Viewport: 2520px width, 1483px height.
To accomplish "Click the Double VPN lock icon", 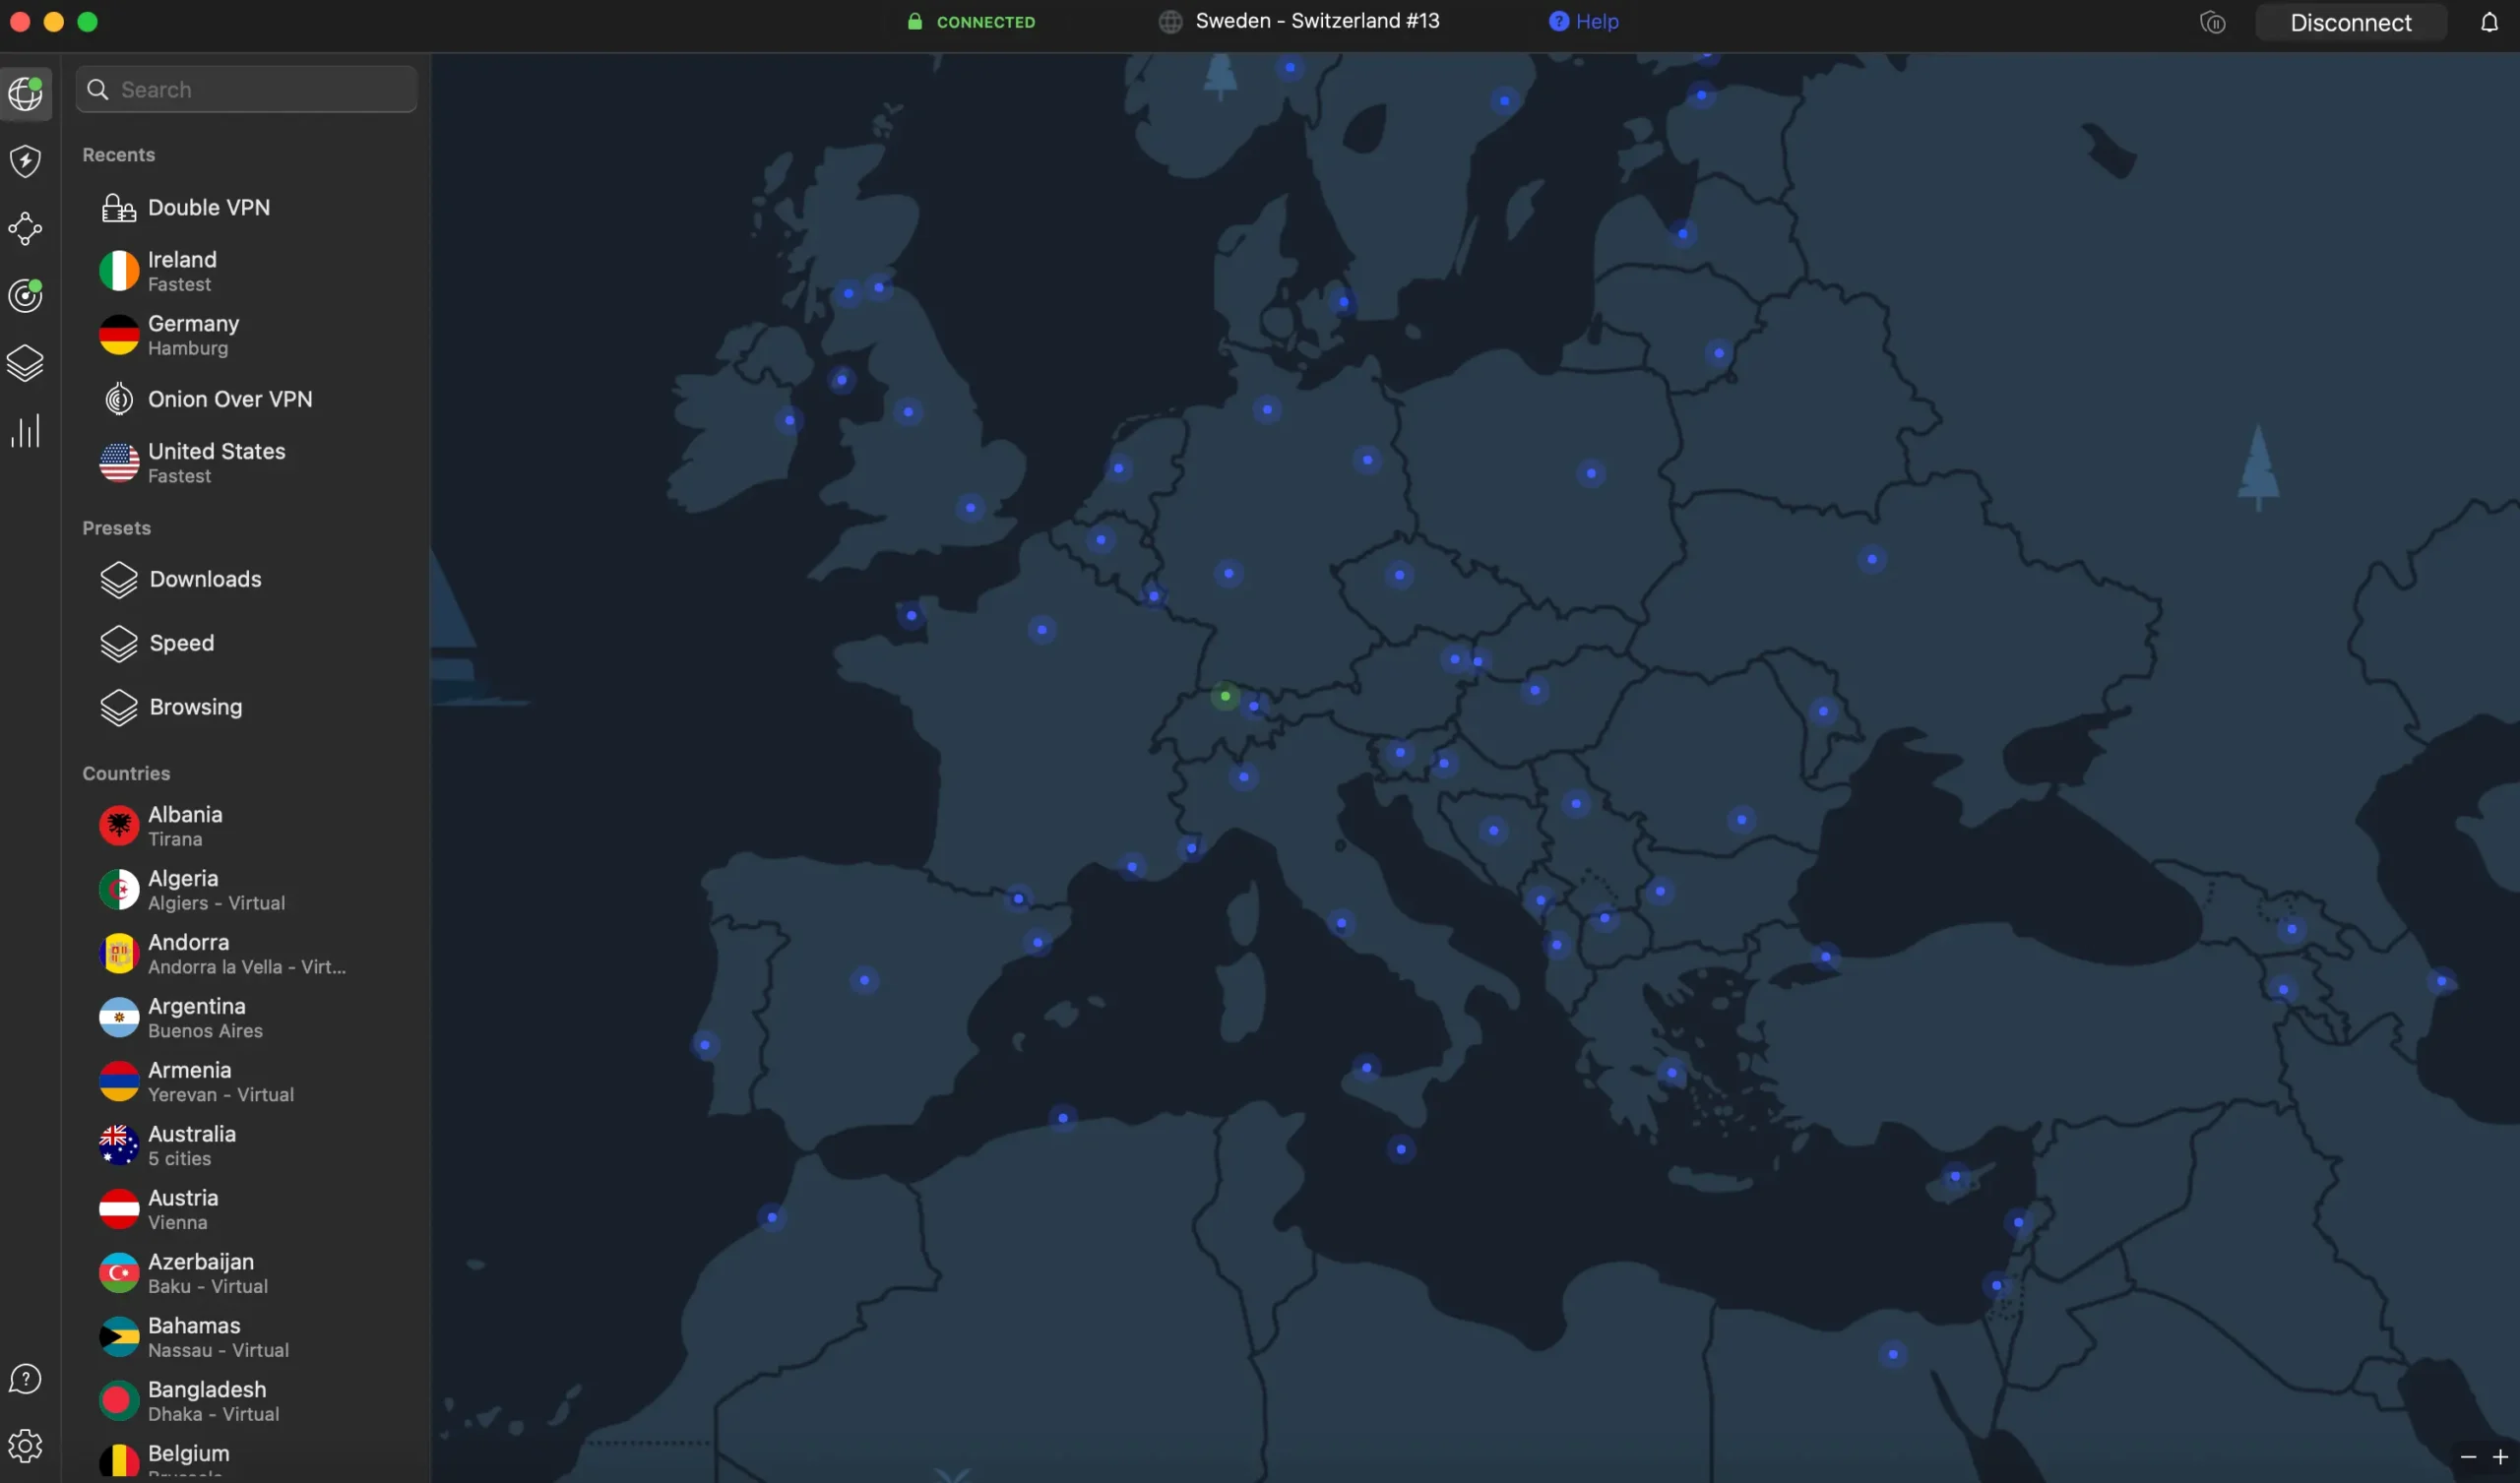I will coord(119,208).
